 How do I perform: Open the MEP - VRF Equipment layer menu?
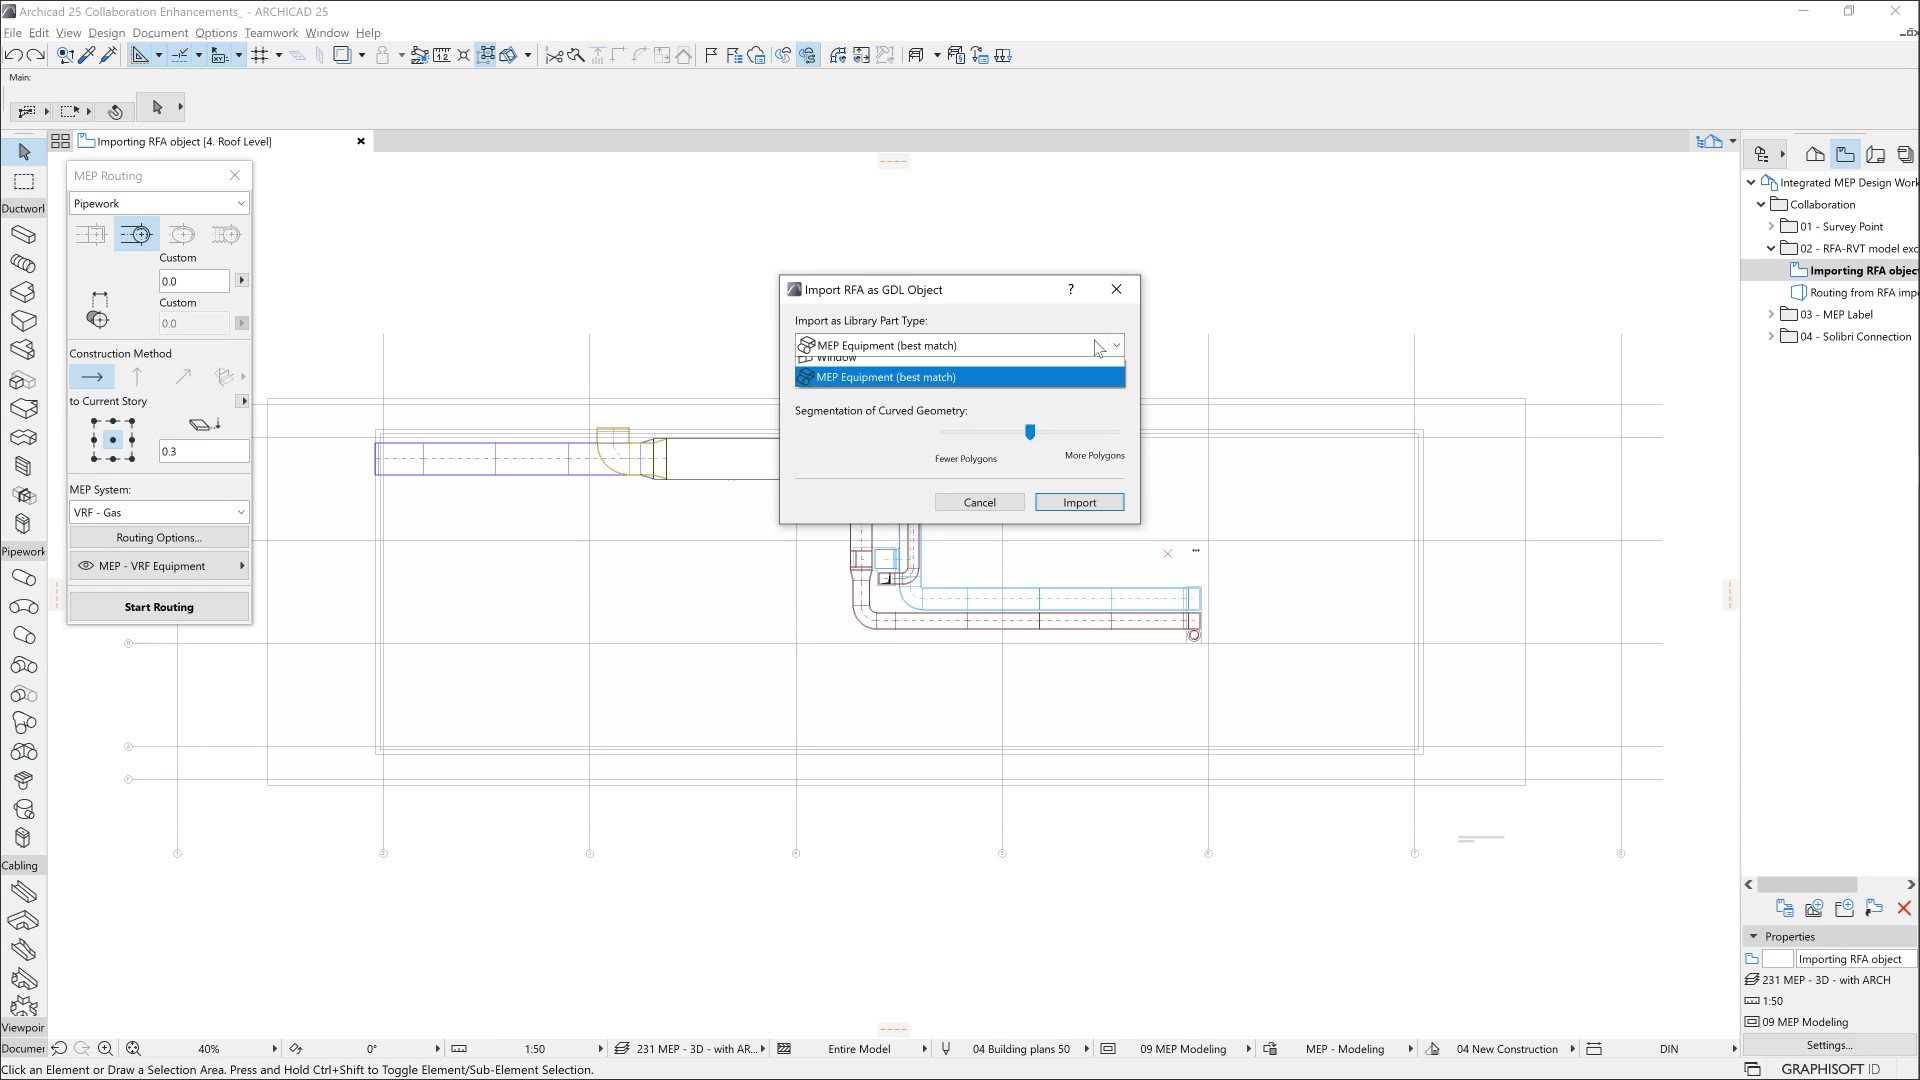159,566
